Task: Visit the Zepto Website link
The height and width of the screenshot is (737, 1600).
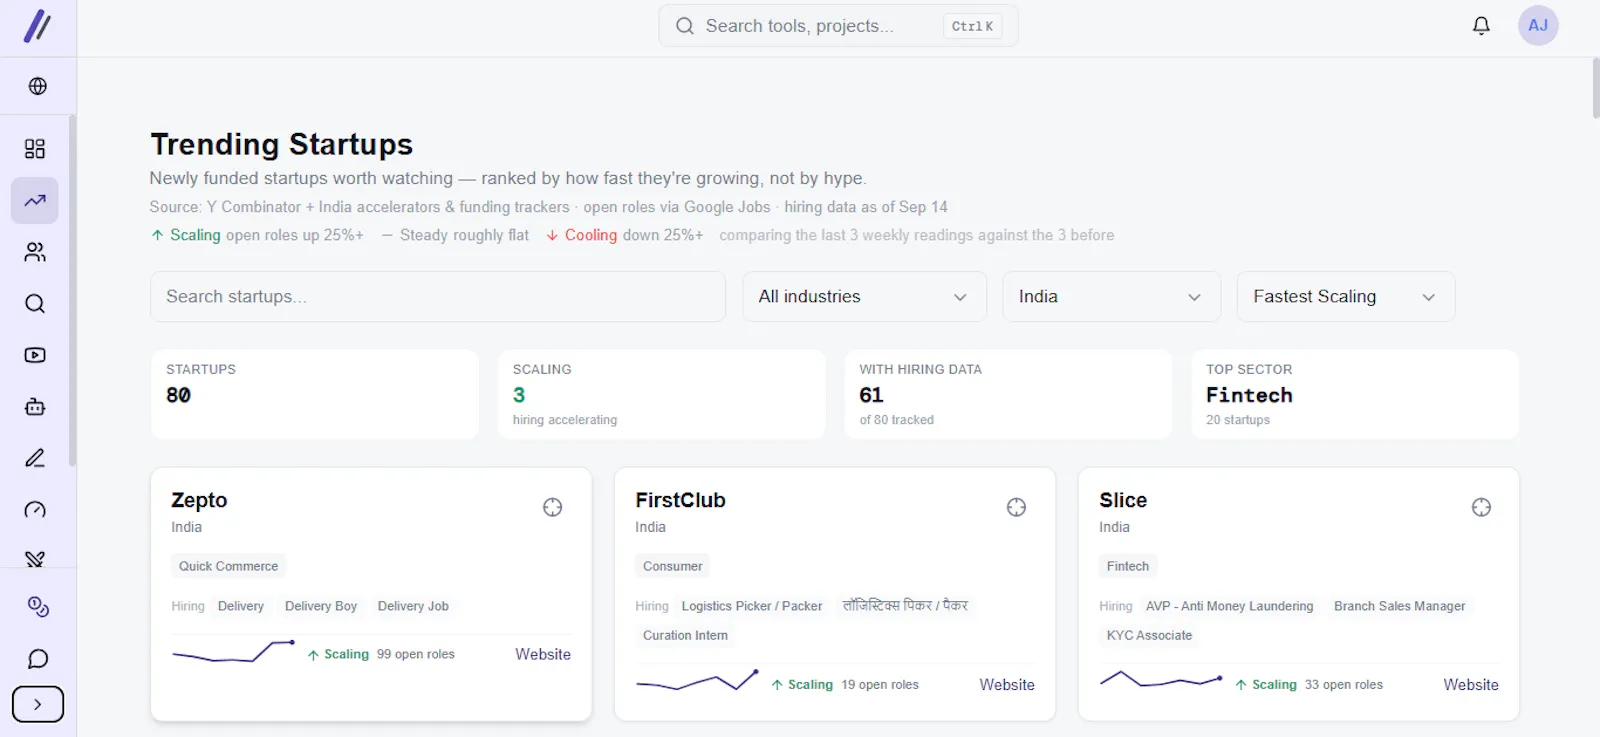Action: [543, 654]
